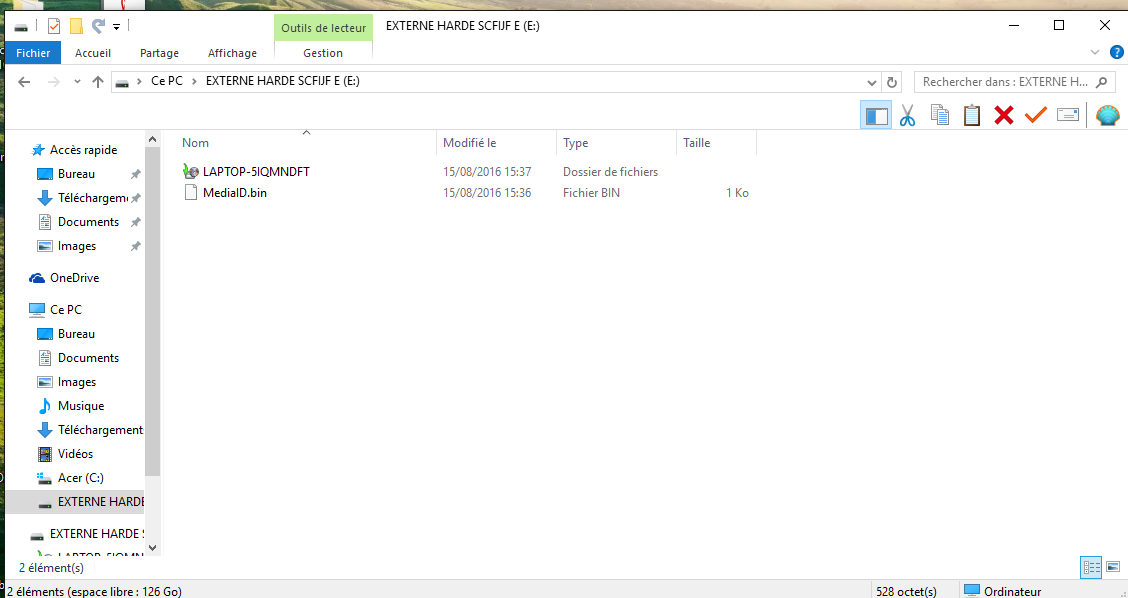Click the red X delete icon
Viewport: 1128px width, 598px height.
(1004, 115)
